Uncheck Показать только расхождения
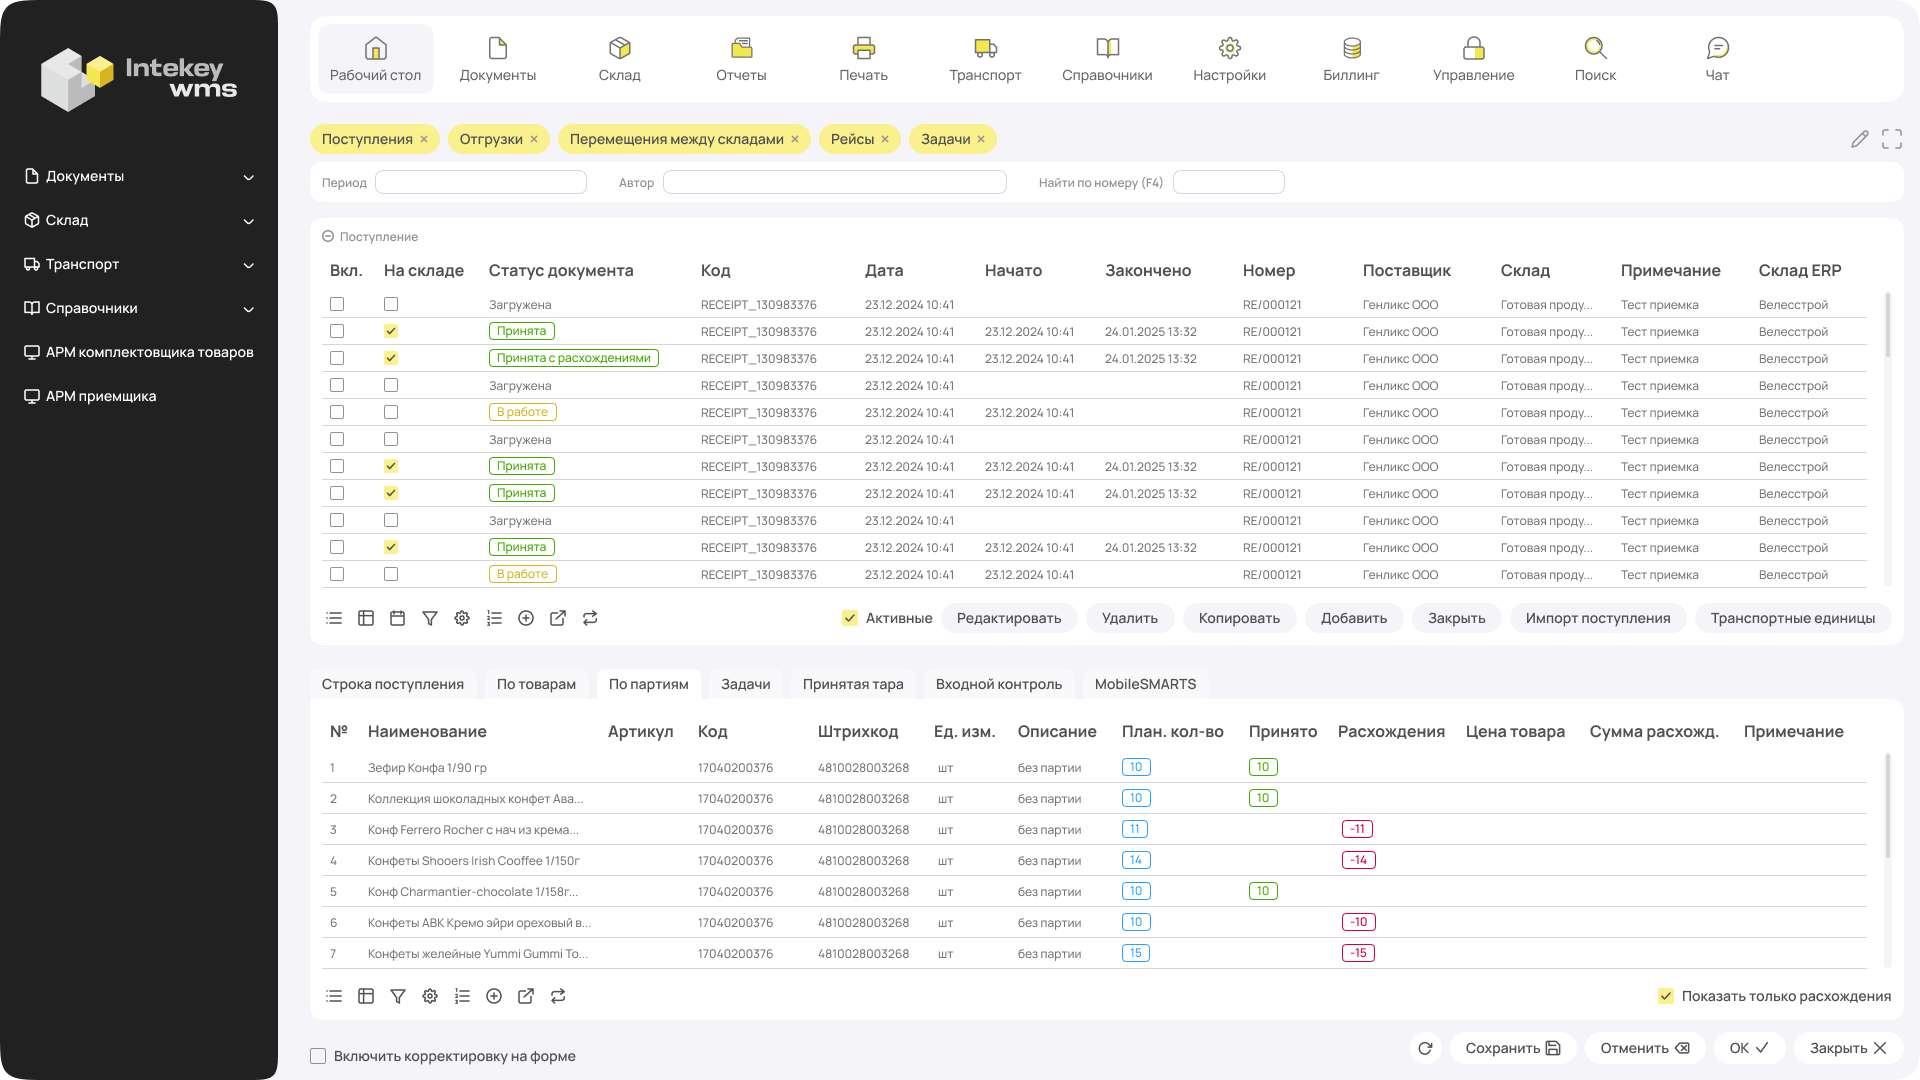This screenshot has height=1080, width=1920. pos(1666,996)
